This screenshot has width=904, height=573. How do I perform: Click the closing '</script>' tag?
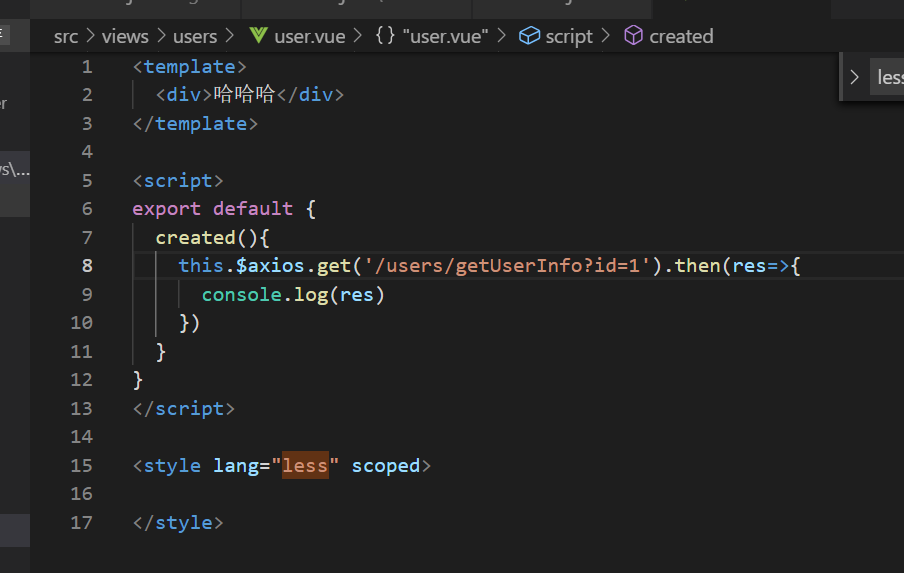point(184,409)
